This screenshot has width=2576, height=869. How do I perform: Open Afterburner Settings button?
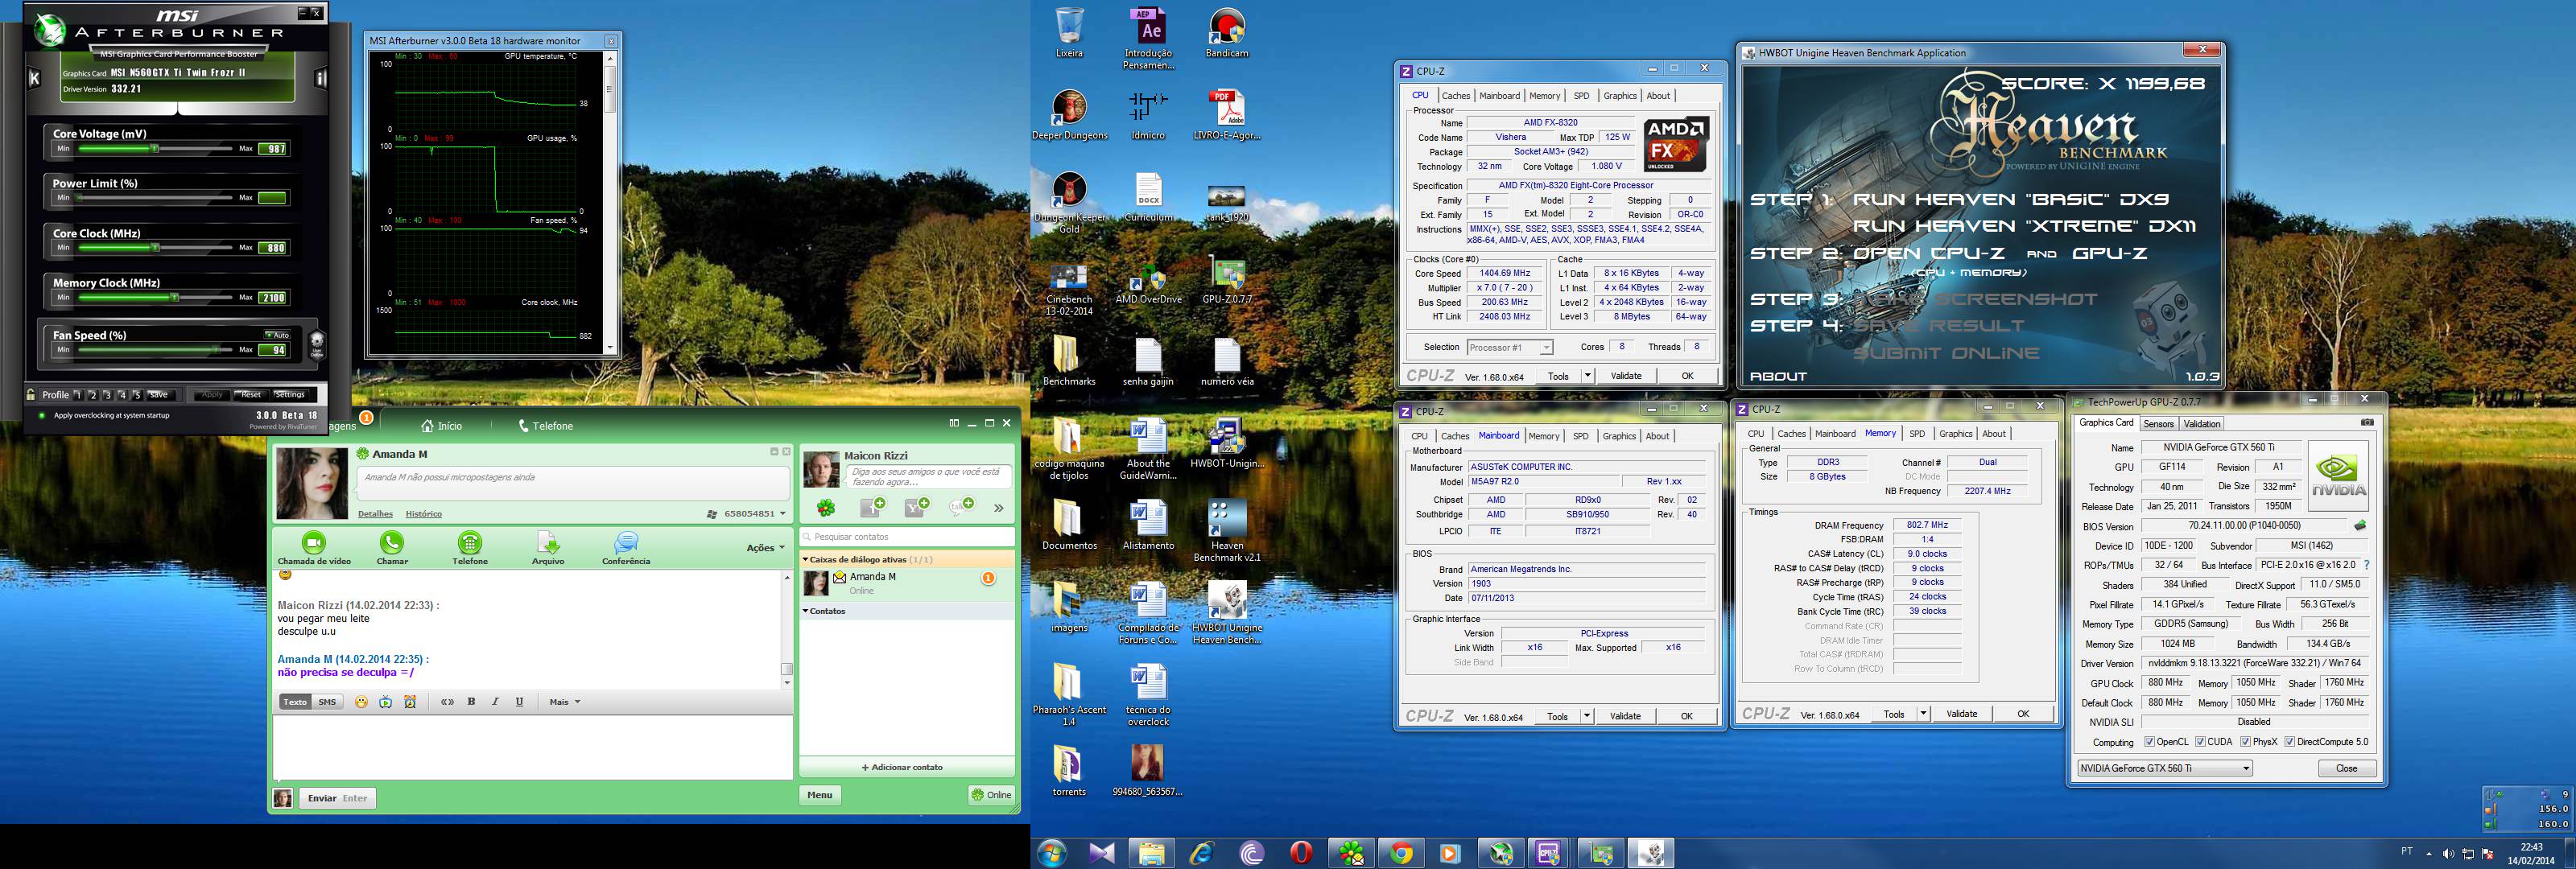click(290, 395)
